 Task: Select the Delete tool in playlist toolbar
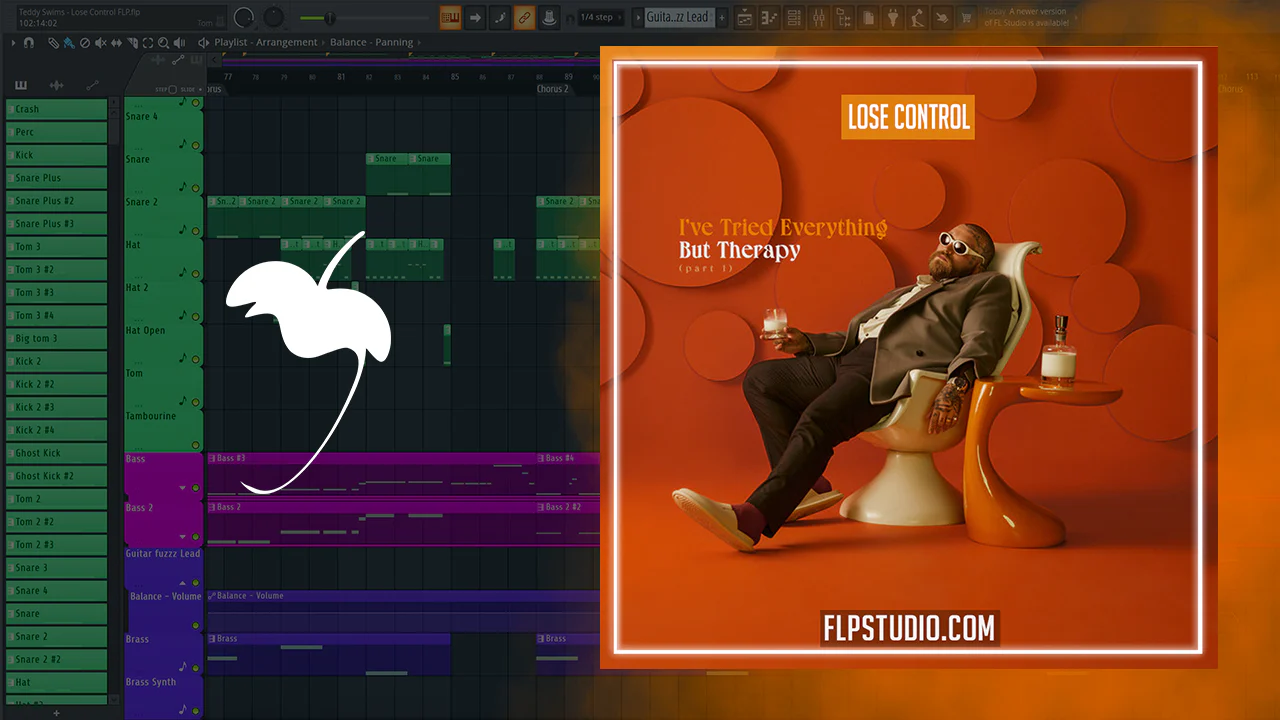tap(84, 43)
